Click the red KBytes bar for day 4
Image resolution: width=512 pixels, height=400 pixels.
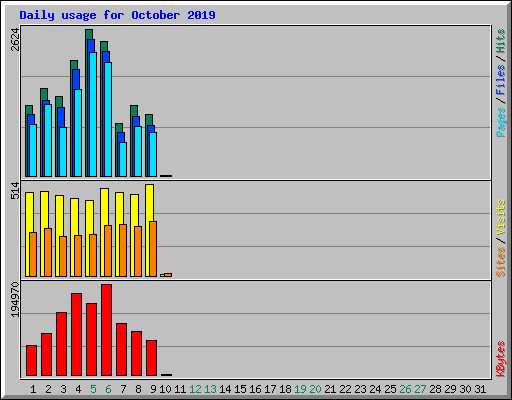76,335
